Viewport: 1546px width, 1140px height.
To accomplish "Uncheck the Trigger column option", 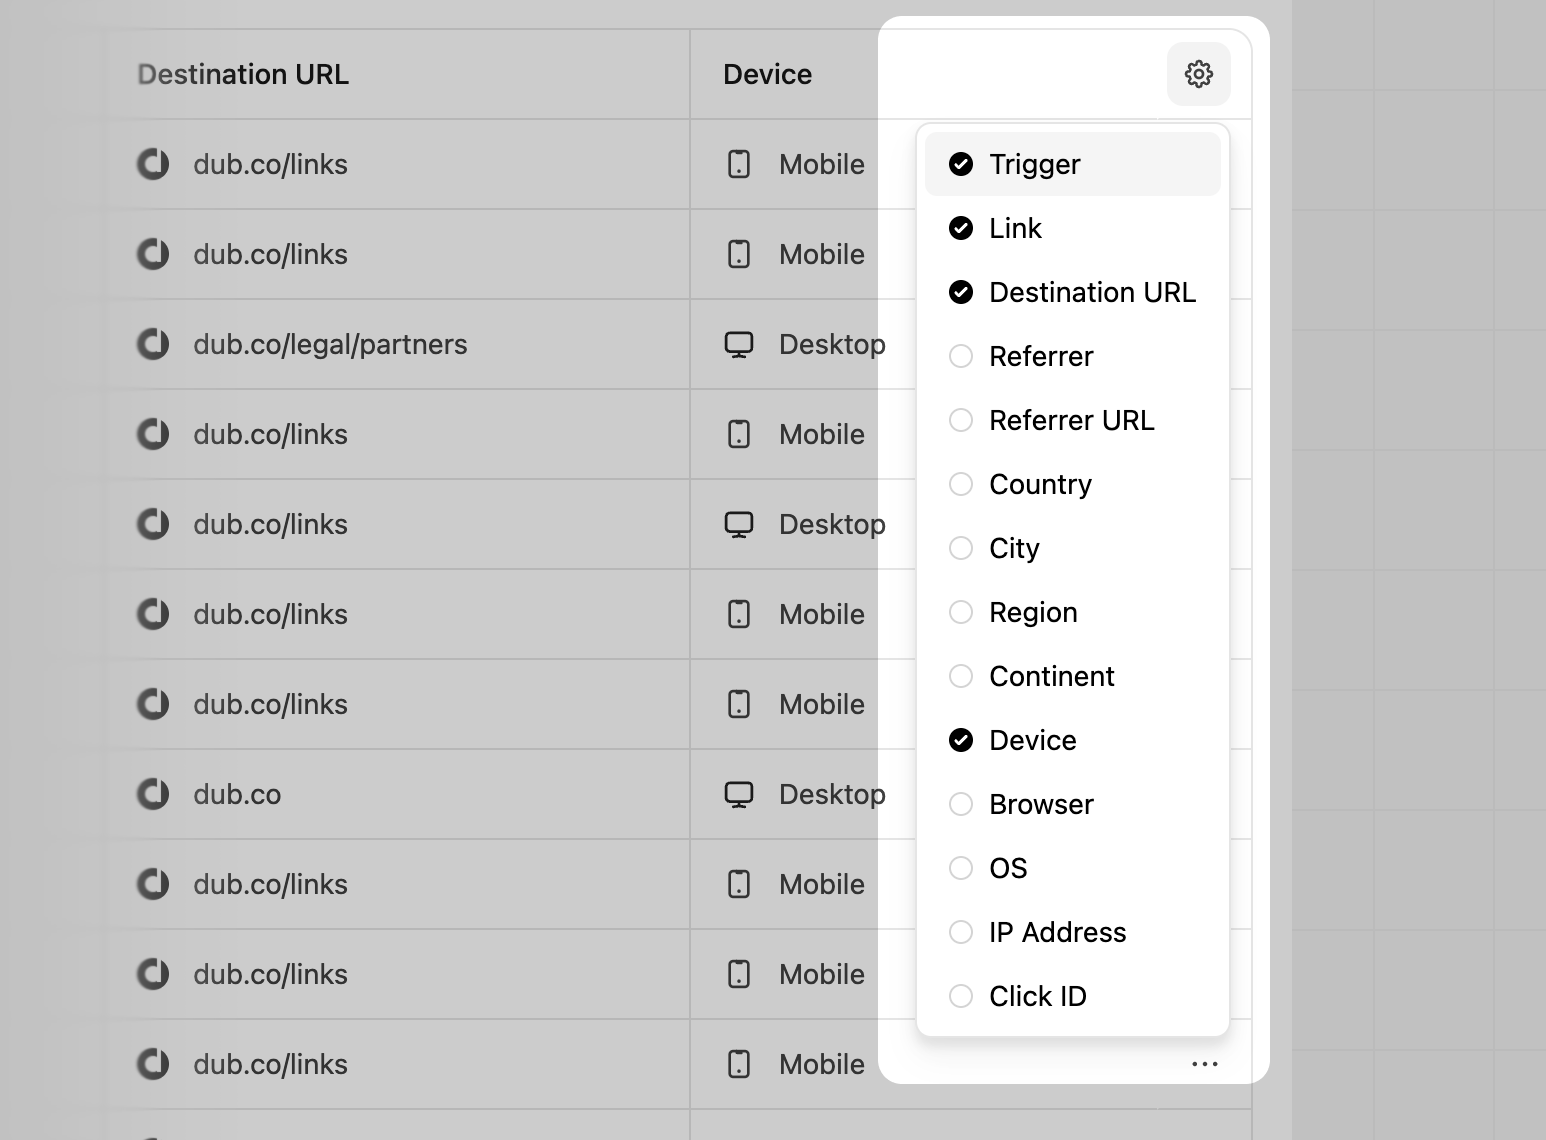I will (x=1072, y=164).
